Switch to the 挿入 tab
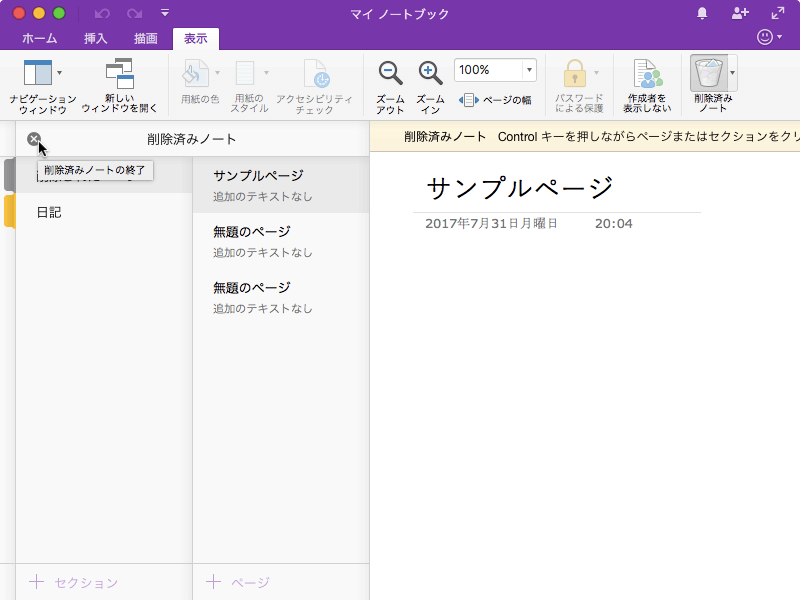The width and height of the screenshot is (800, 600). (x=97, y=39)
